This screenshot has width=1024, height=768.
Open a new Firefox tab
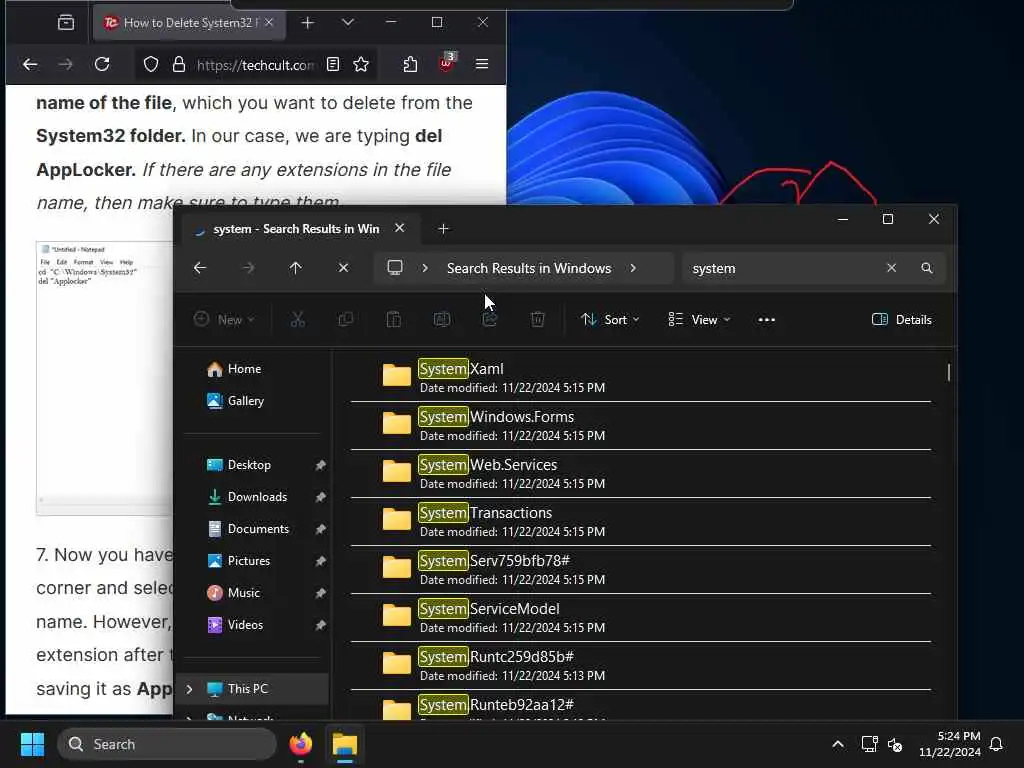tap(308, 23)
